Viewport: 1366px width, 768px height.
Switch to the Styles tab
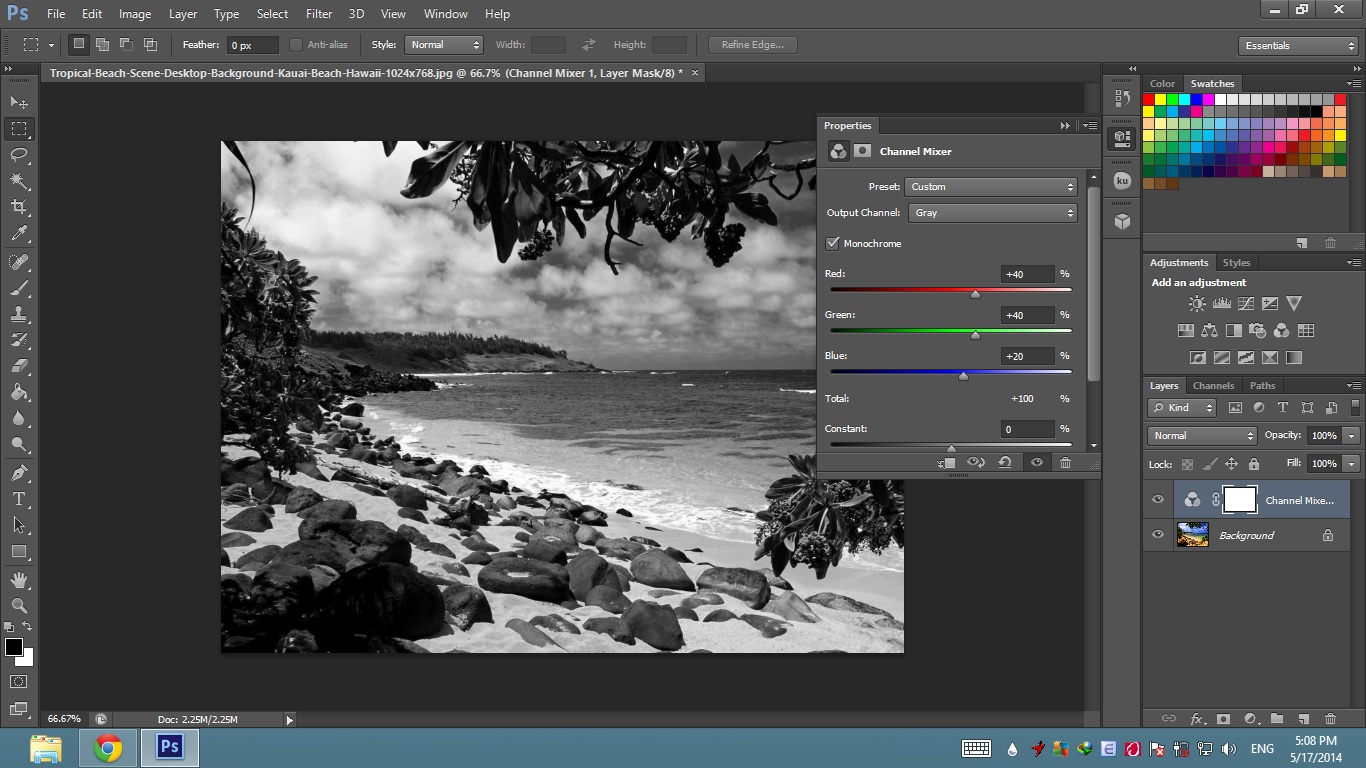tap(1236, 263)
